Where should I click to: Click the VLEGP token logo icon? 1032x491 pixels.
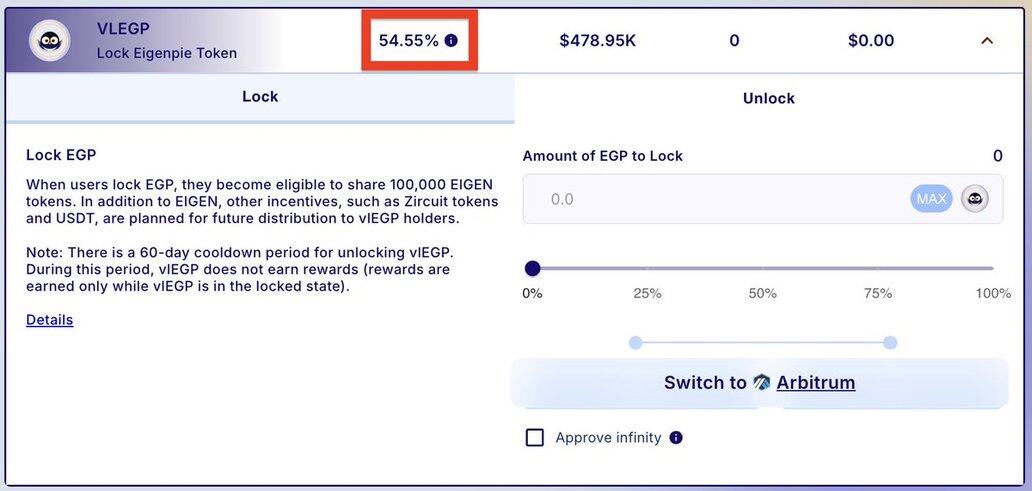click(x=49, y=41)
